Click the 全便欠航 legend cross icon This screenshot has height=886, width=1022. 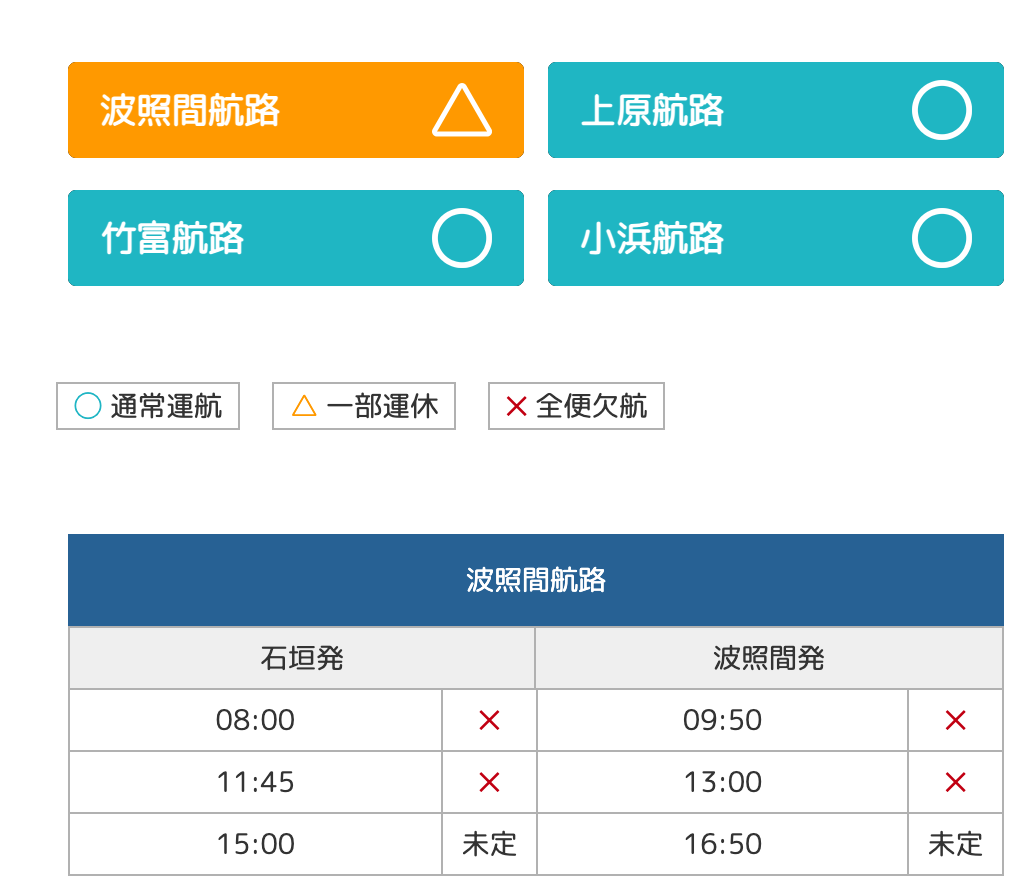click(516, 406)
